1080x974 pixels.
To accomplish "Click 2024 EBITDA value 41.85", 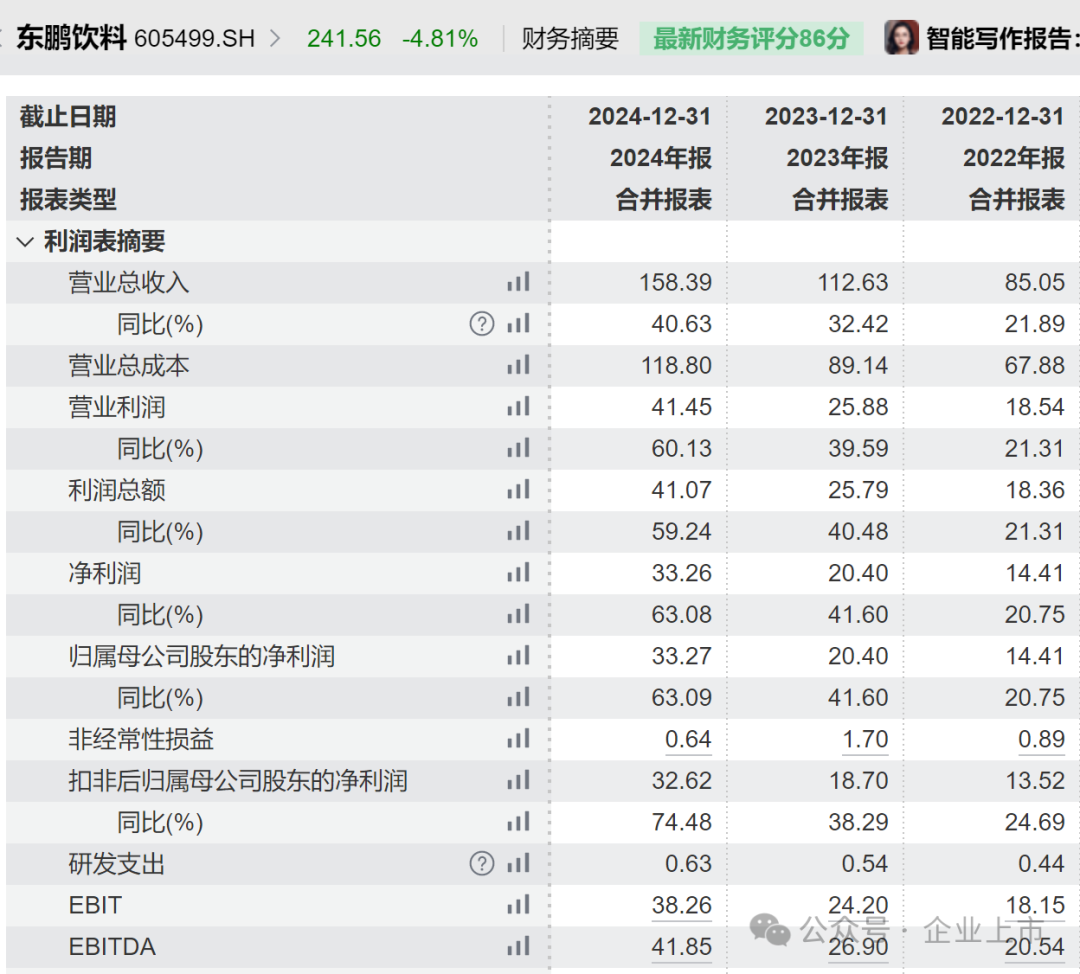I will point(681,946).
